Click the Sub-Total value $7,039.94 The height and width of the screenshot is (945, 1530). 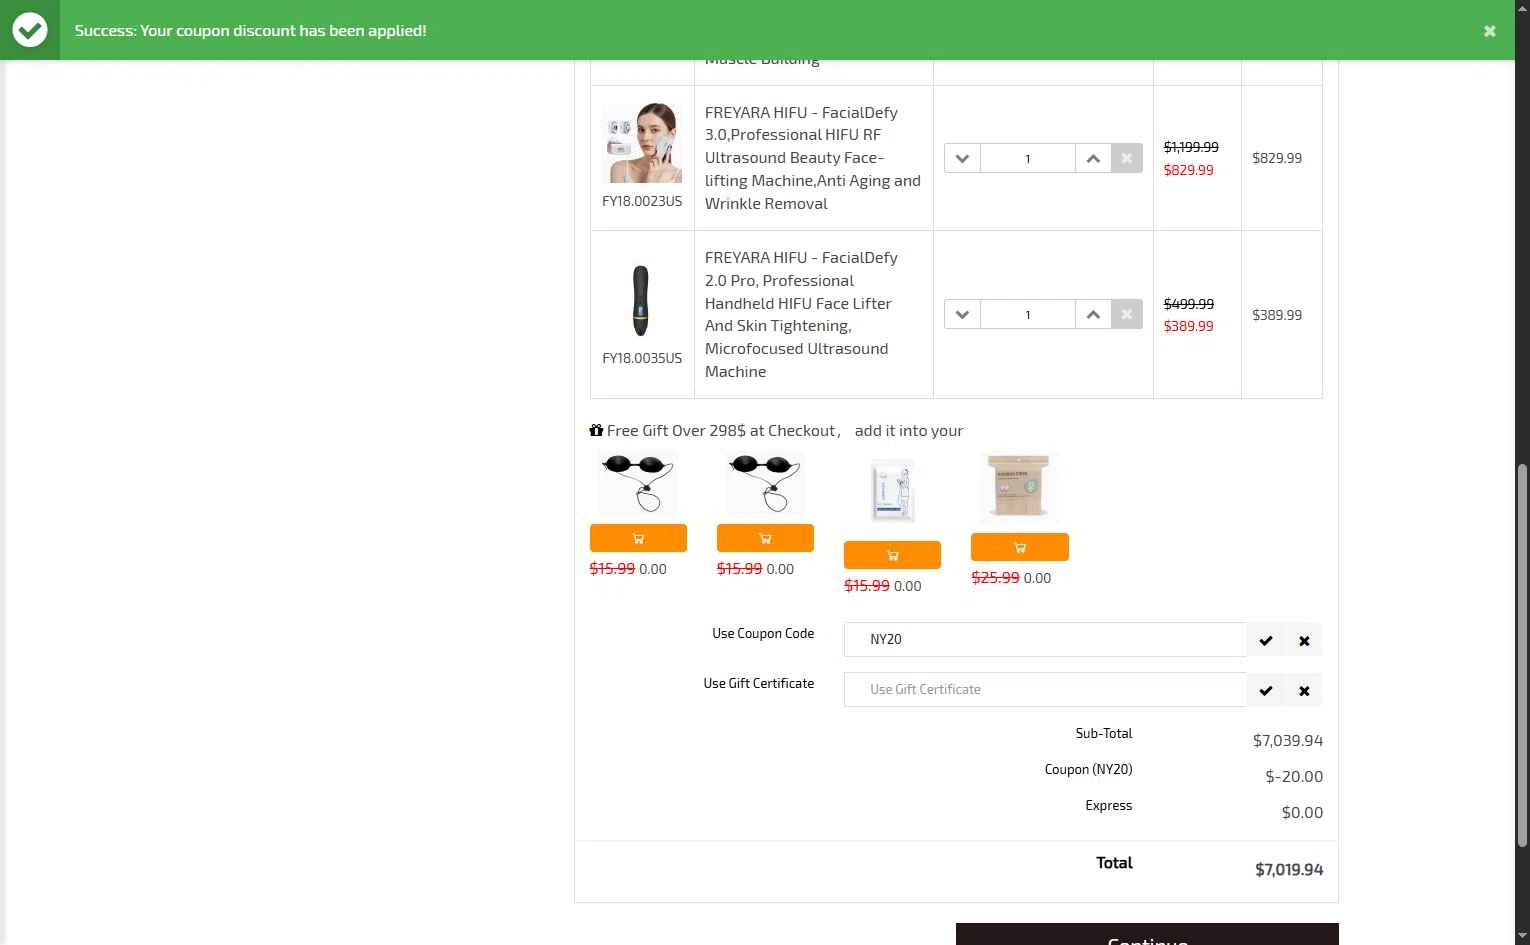(1288, 741)
